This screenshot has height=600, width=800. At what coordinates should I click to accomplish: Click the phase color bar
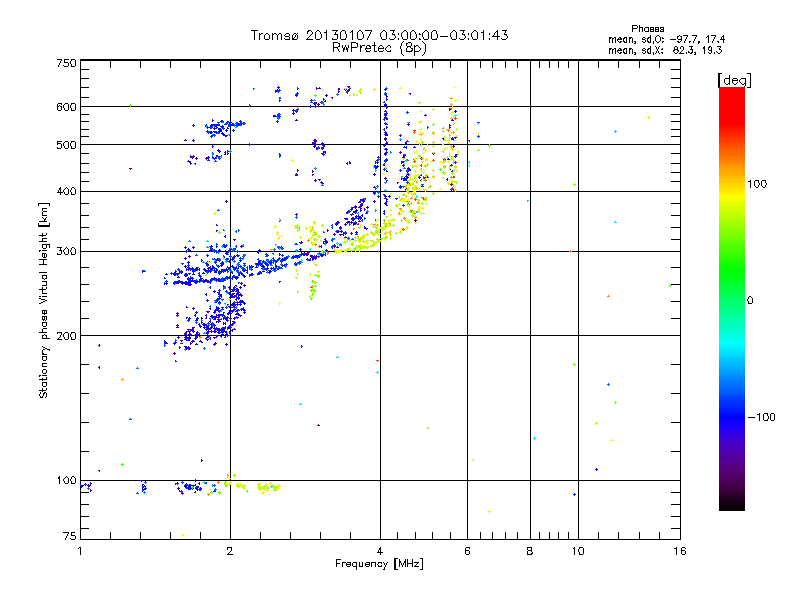click(732, 298)
